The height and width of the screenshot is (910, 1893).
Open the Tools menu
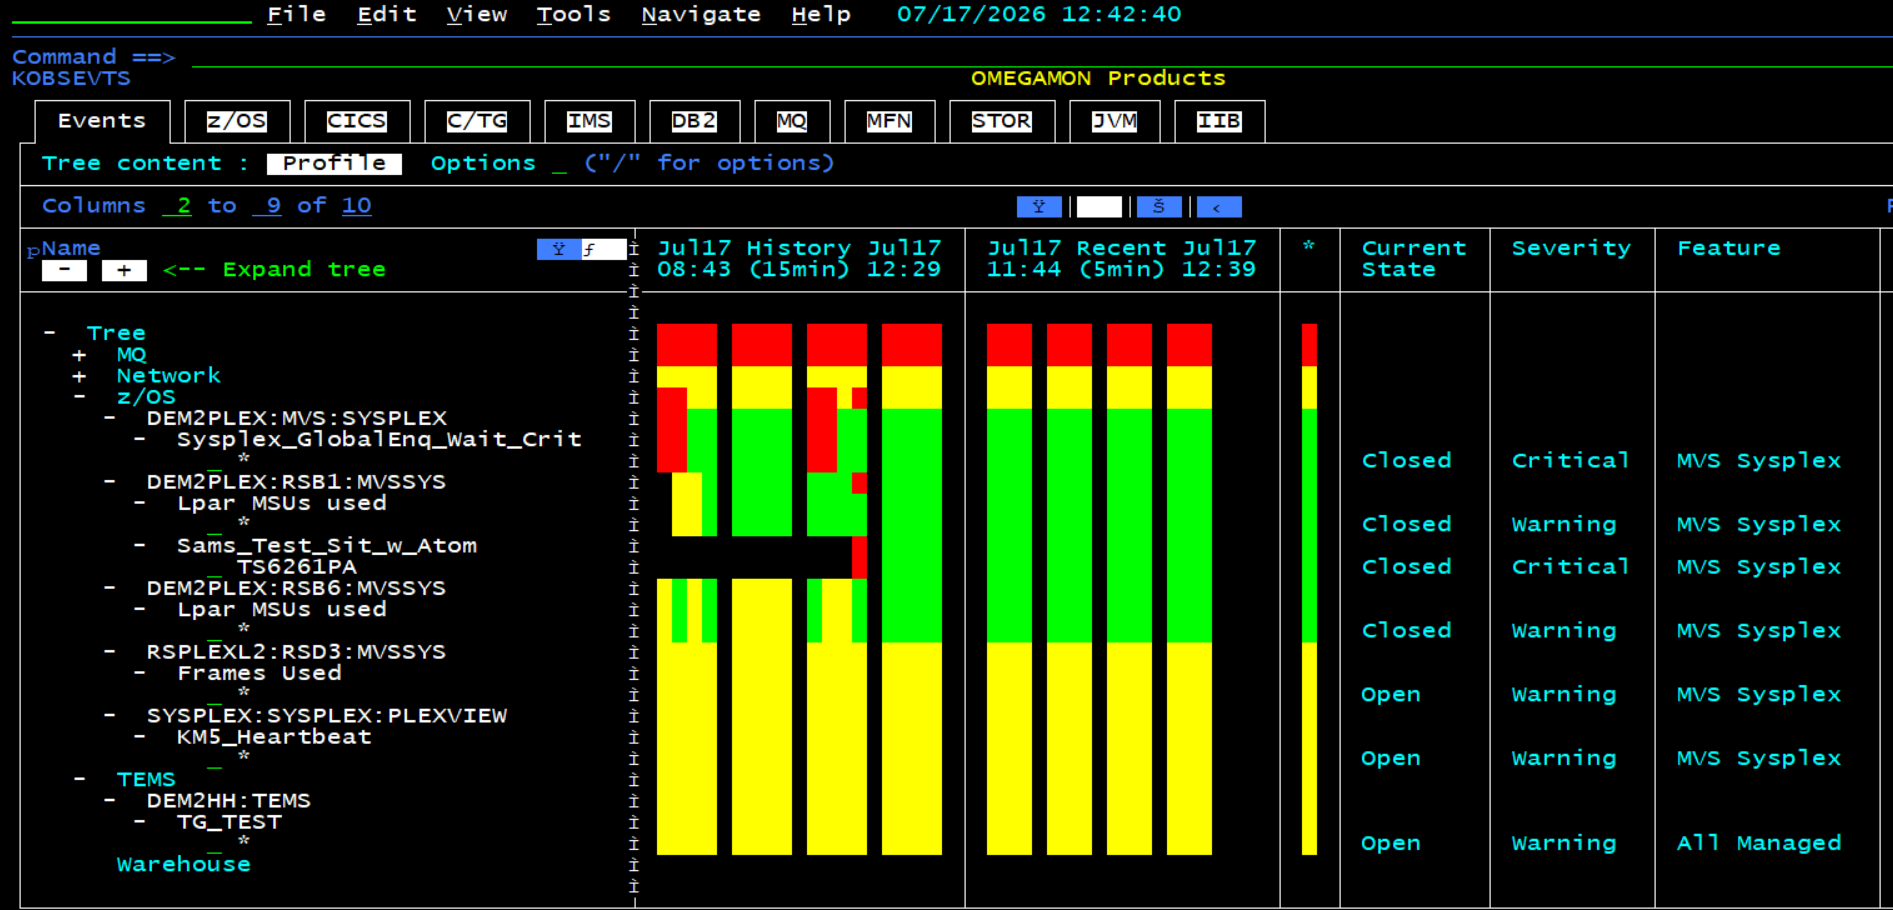pos(574,14)
